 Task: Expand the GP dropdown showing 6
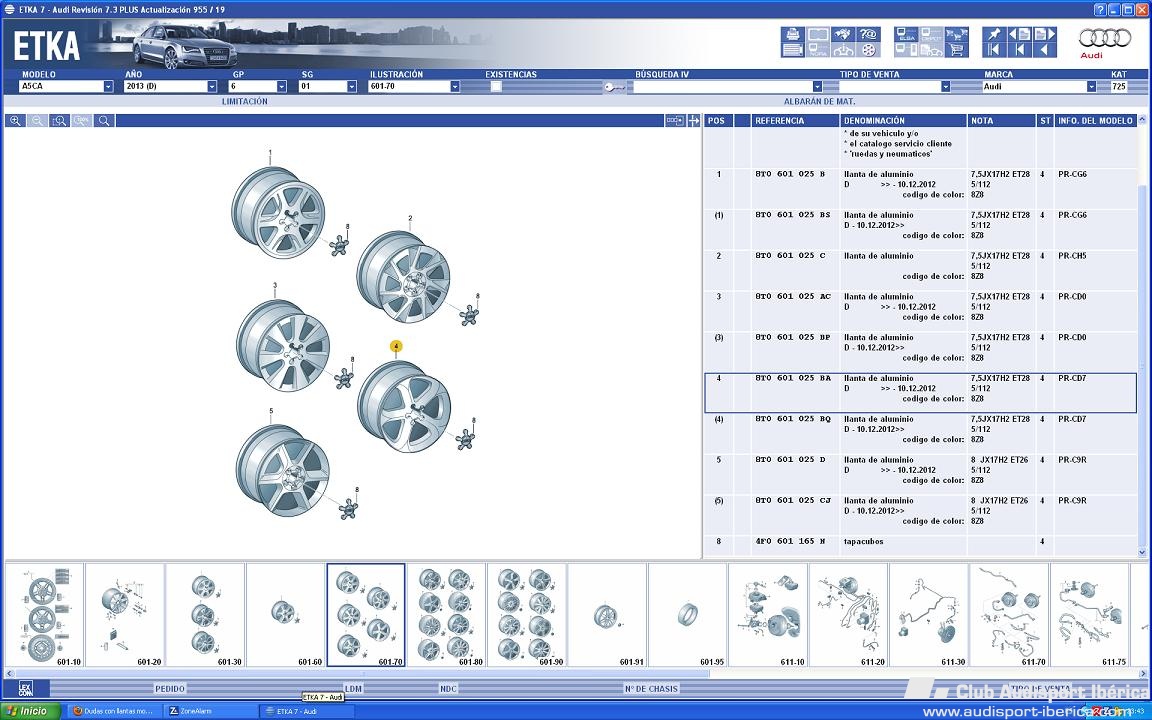(x=281, y=87)
